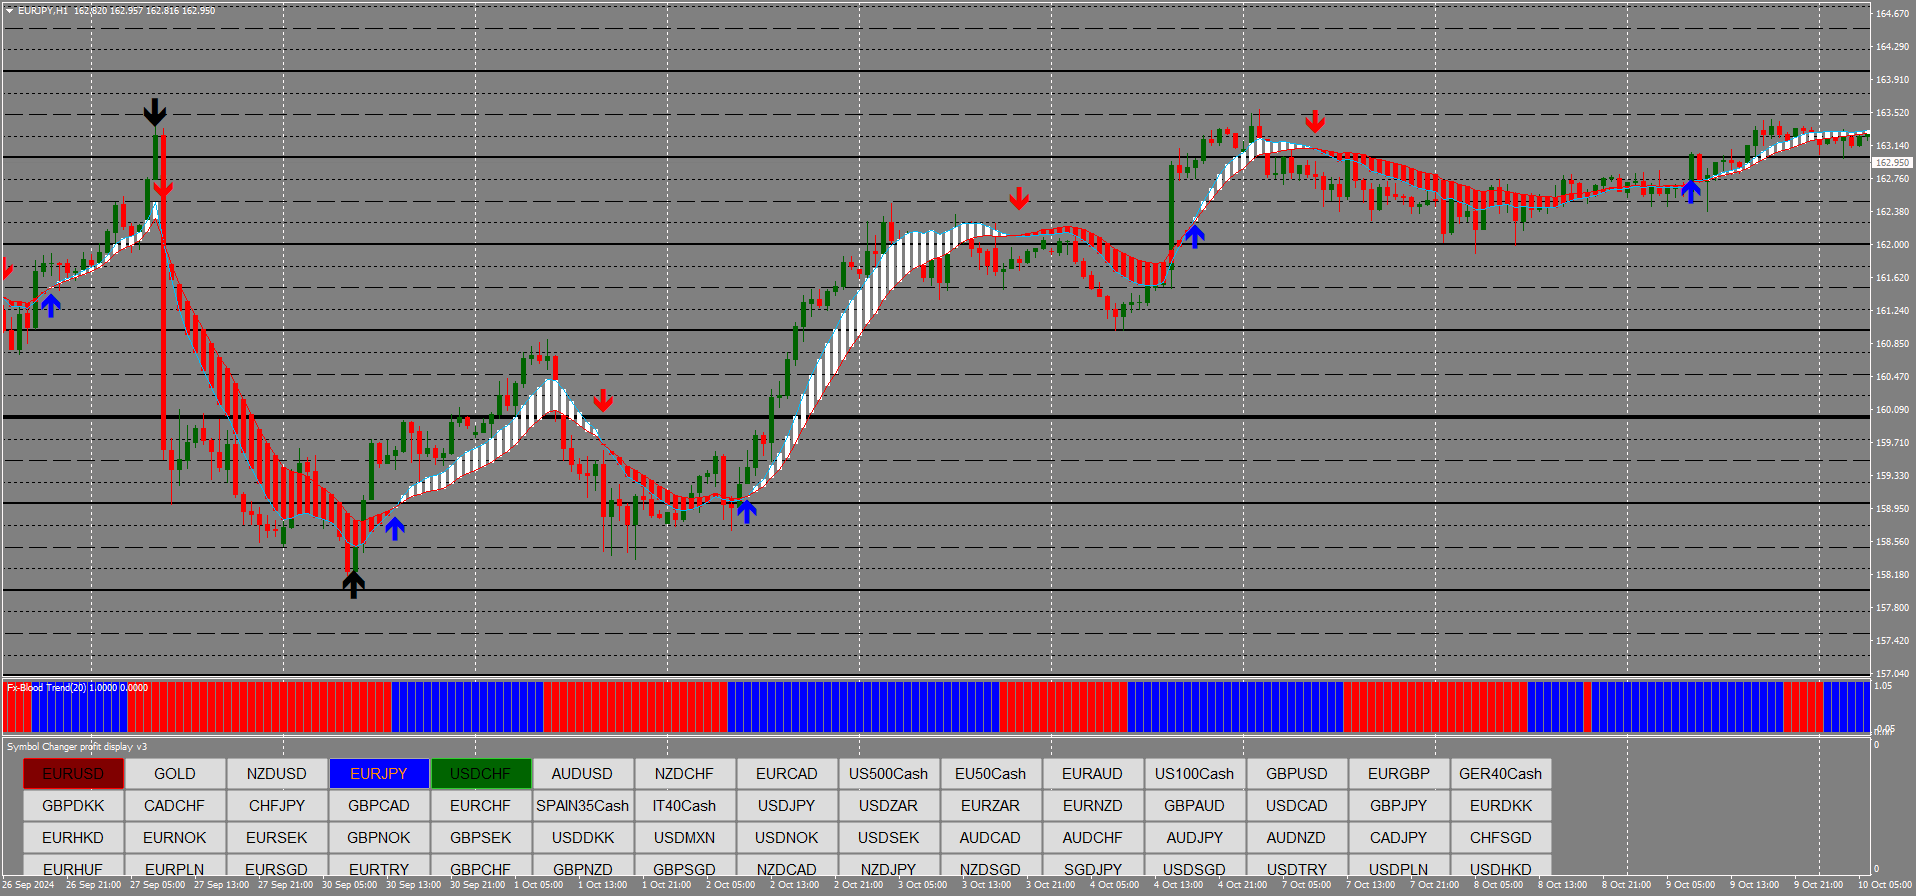The image size is (1916, 896).
Task: Select the USDJPY symbol button
Action: 786,806
